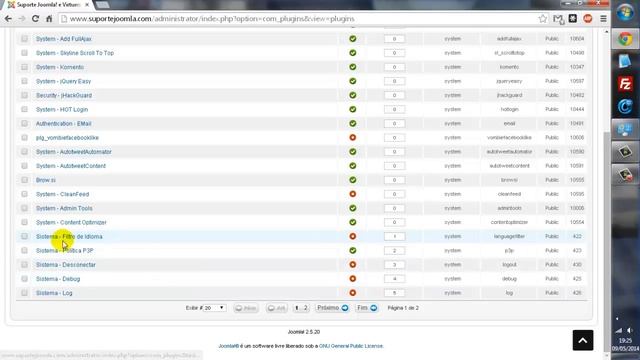Toggle status icon for Security - jHackGuard

click(x=353, y=95)
